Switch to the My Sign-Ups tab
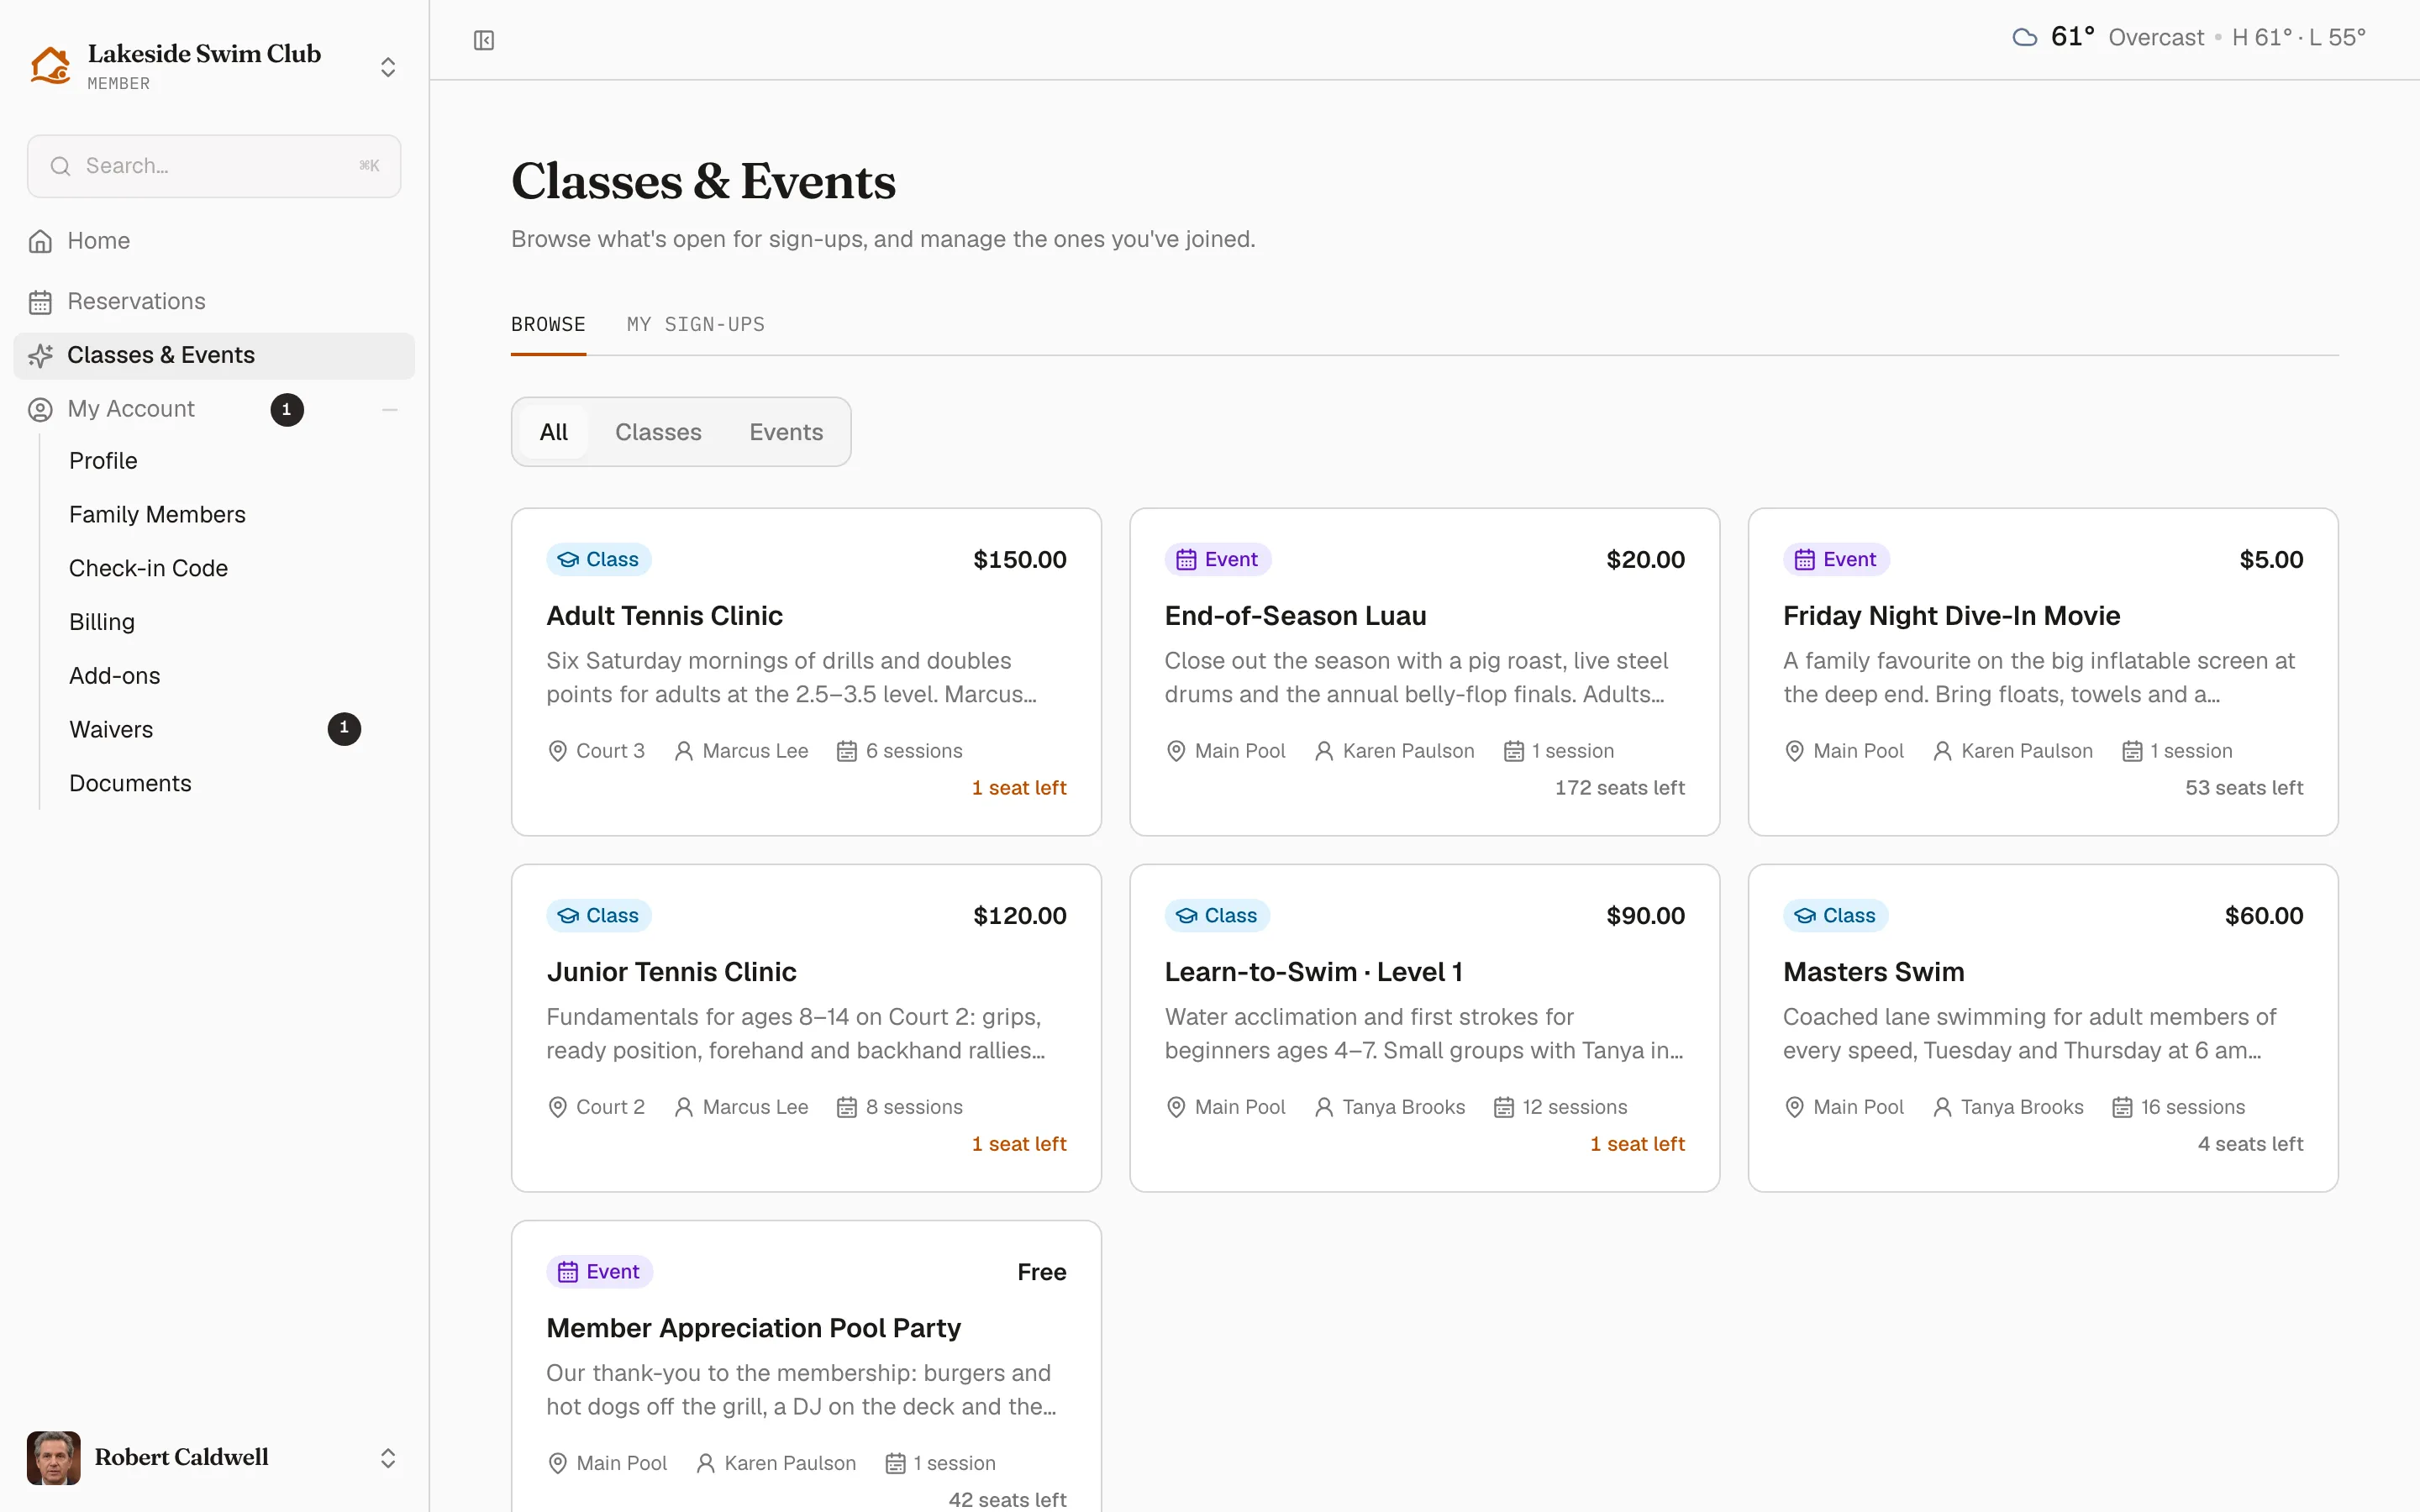 pos(696,325)
